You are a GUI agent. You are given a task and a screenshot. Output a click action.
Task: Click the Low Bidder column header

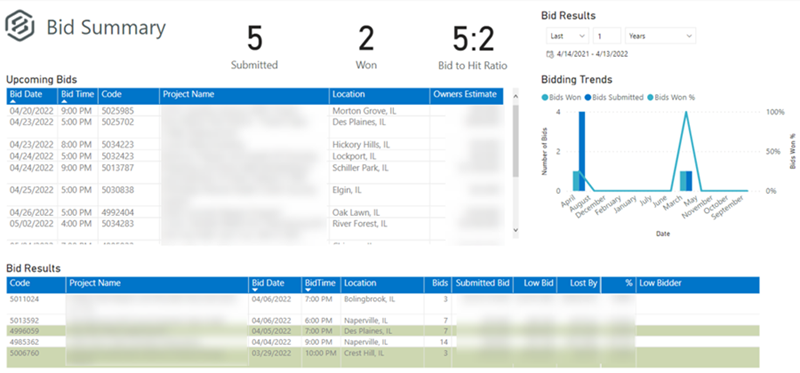[697, 285]
